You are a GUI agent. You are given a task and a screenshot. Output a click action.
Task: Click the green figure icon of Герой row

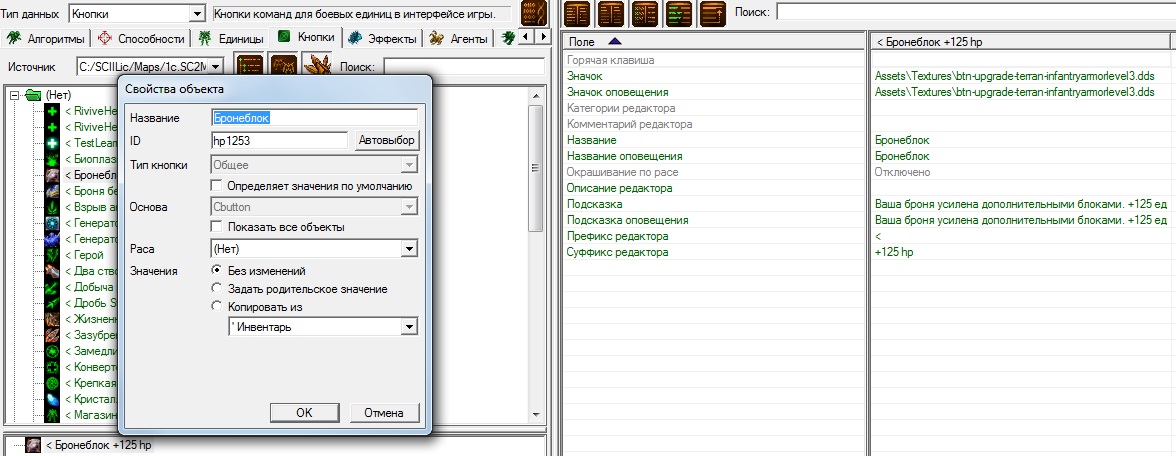coord(53,255)
